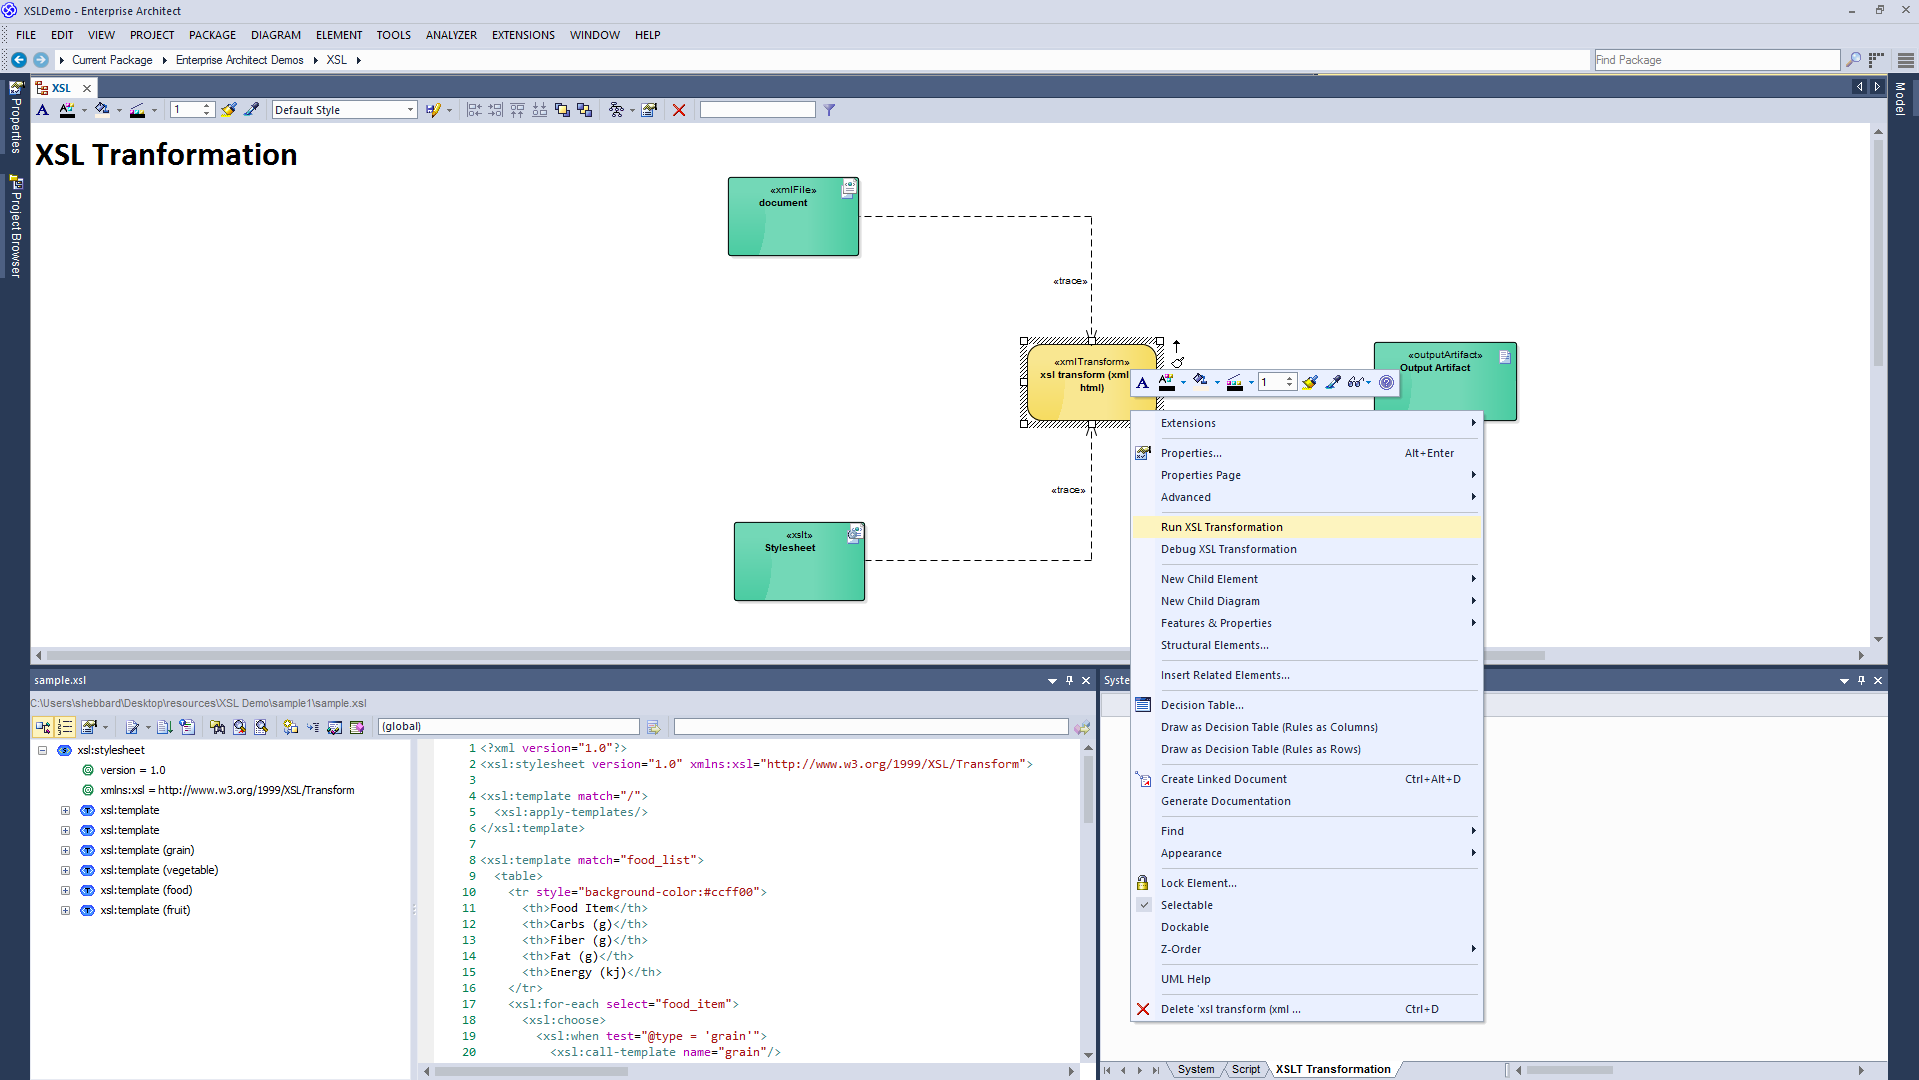The width and height of the screenshot is (1919, 1080).
Task: Select the xslt Stylesheet element on the diagram
Action: [799, 561]
